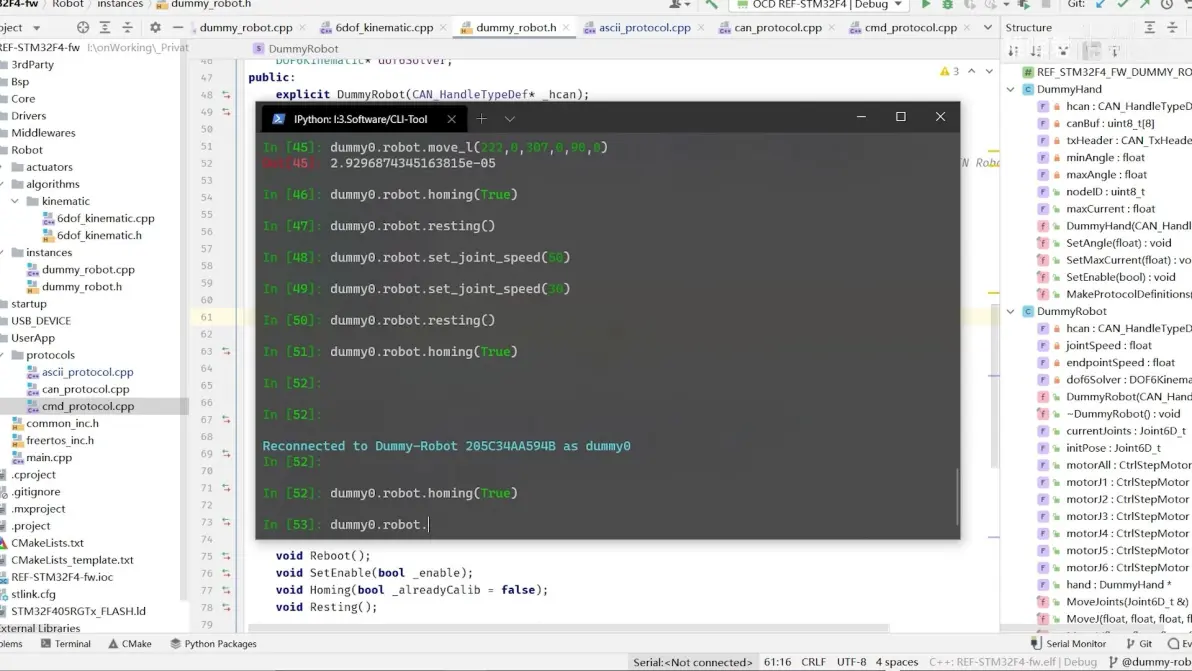Open main.cpp in Project tree
This screenshot has height=671, width=1192.
coord(49,457)
